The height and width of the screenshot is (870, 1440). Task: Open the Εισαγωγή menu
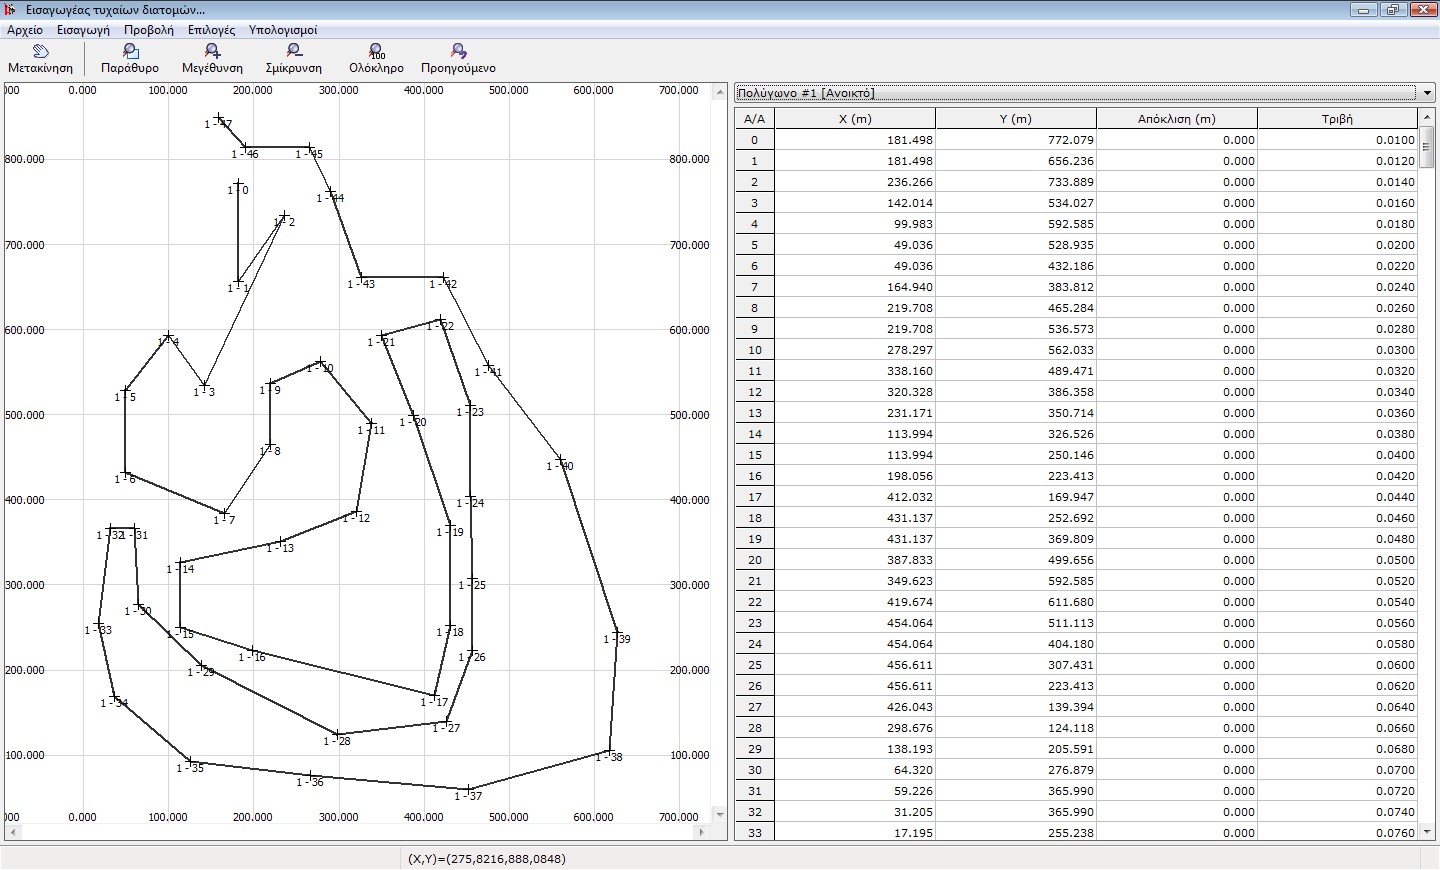coord(83,30)
